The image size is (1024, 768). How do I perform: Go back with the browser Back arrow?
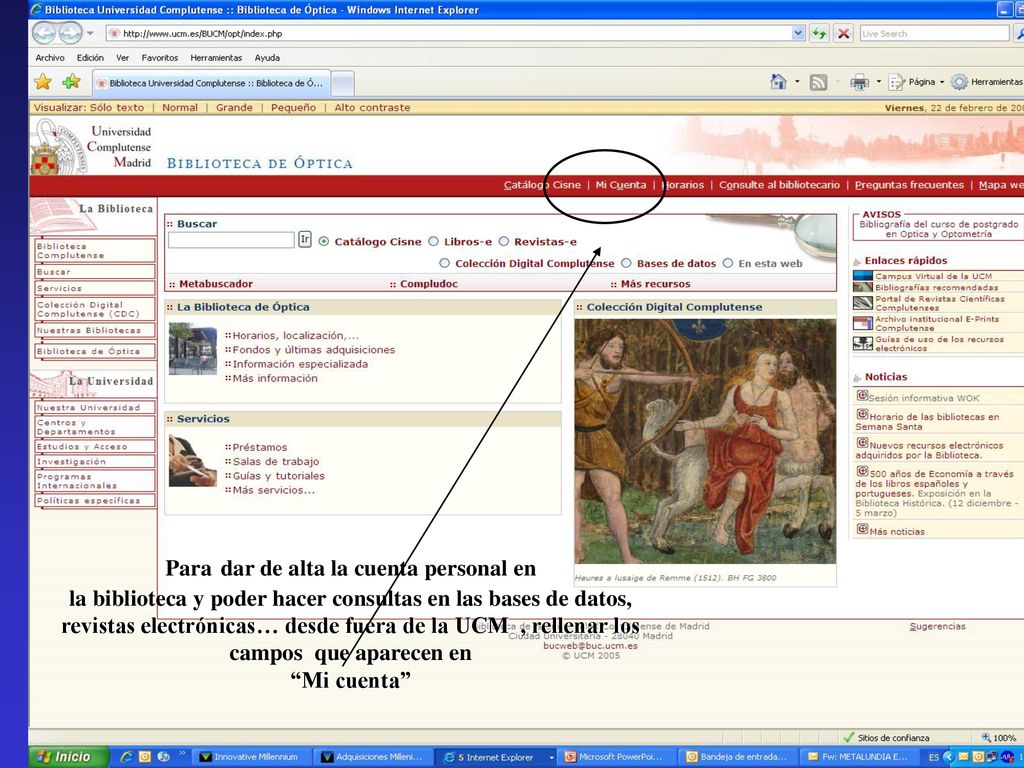[44, 33]
